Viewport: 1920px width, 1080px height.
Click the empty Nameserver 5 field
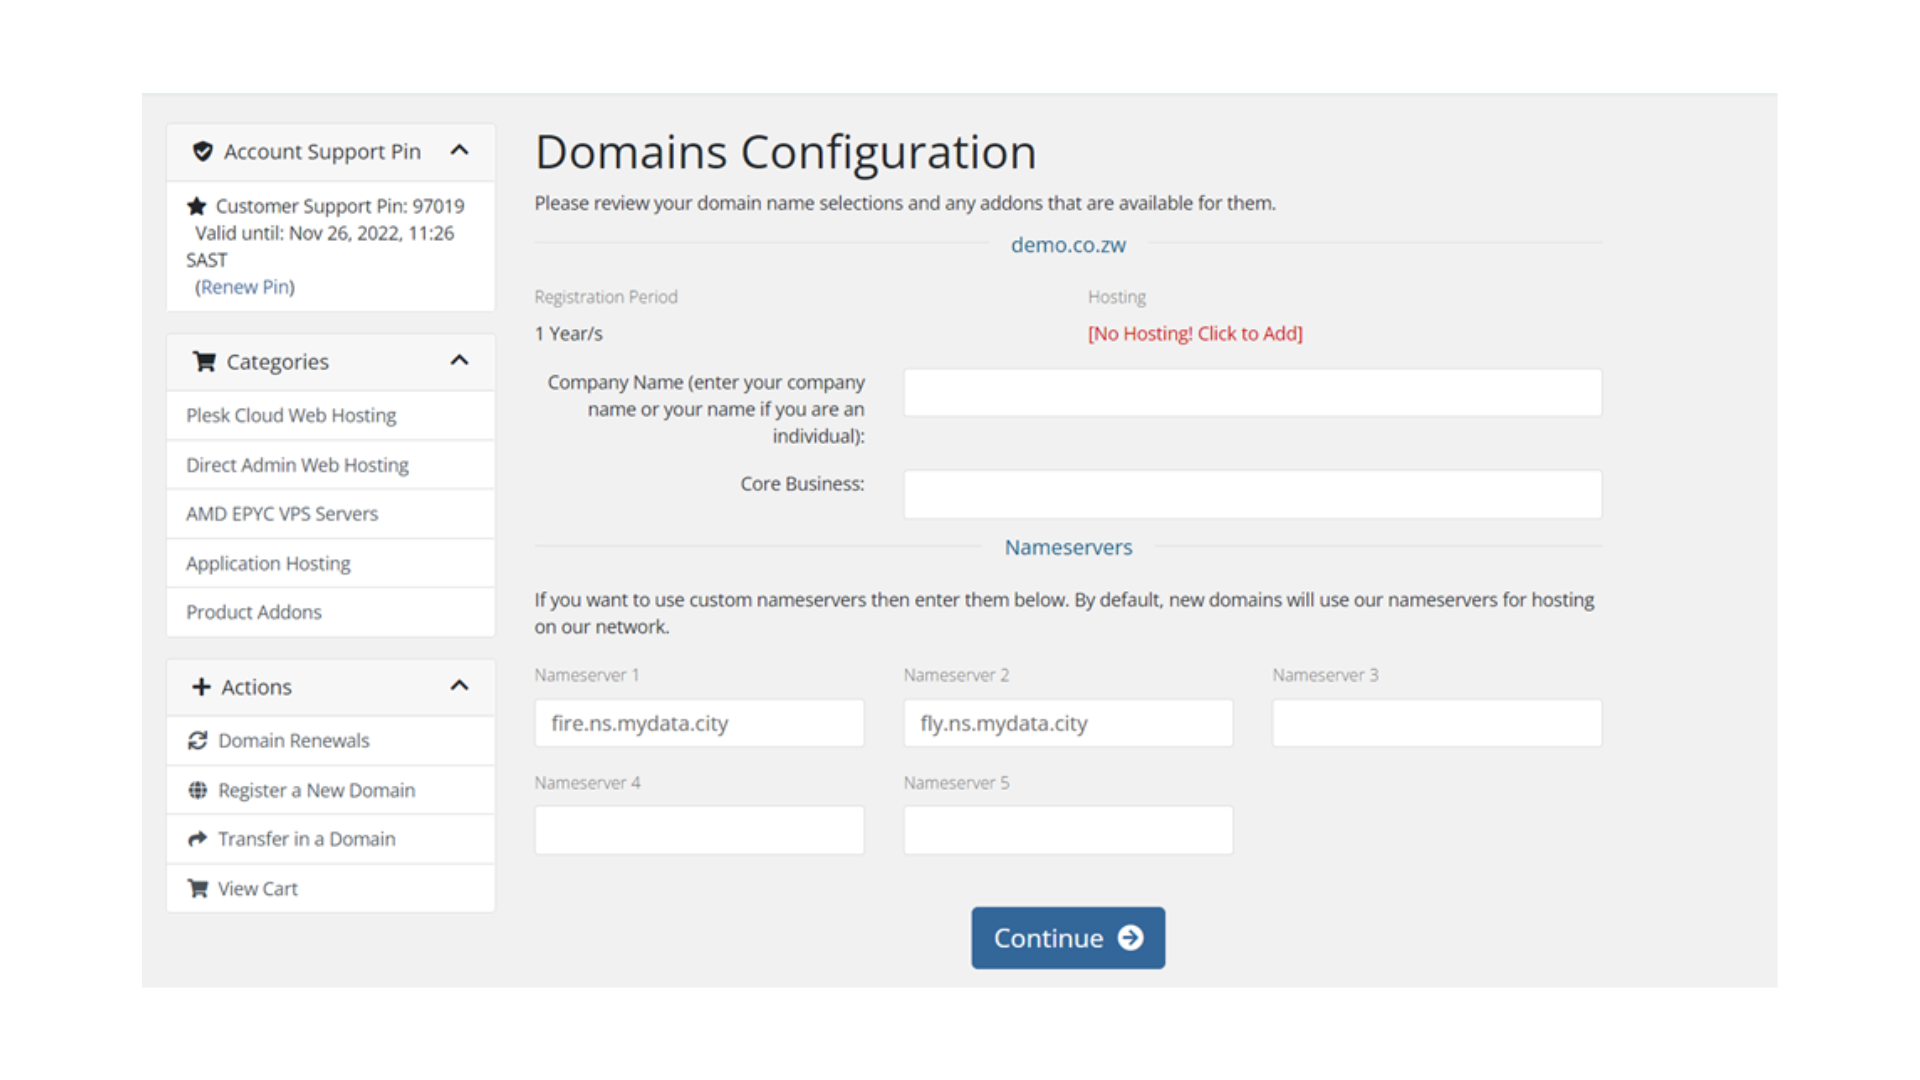pyautogui.click(x=1068, y=830)
